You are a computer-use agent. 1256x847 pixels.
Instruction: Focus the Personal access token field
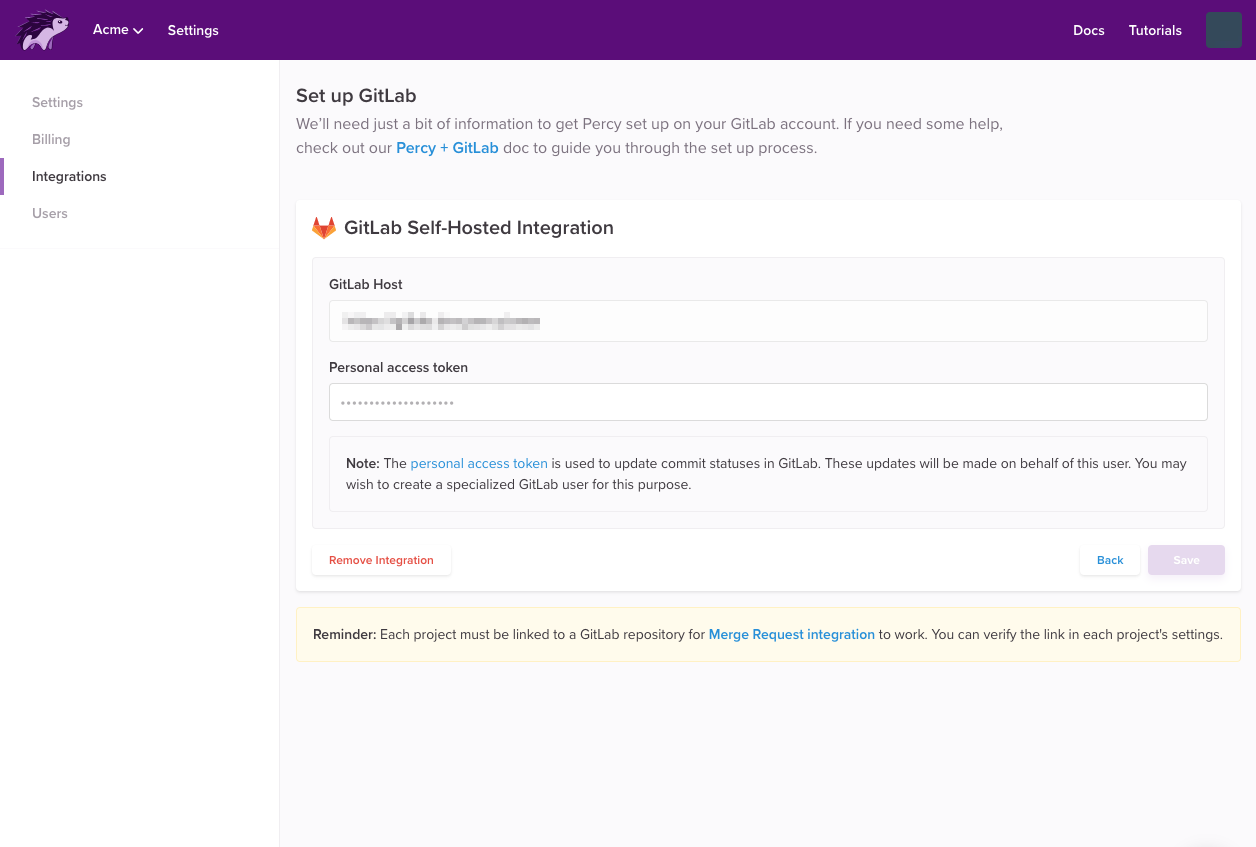tap(768, 402)
